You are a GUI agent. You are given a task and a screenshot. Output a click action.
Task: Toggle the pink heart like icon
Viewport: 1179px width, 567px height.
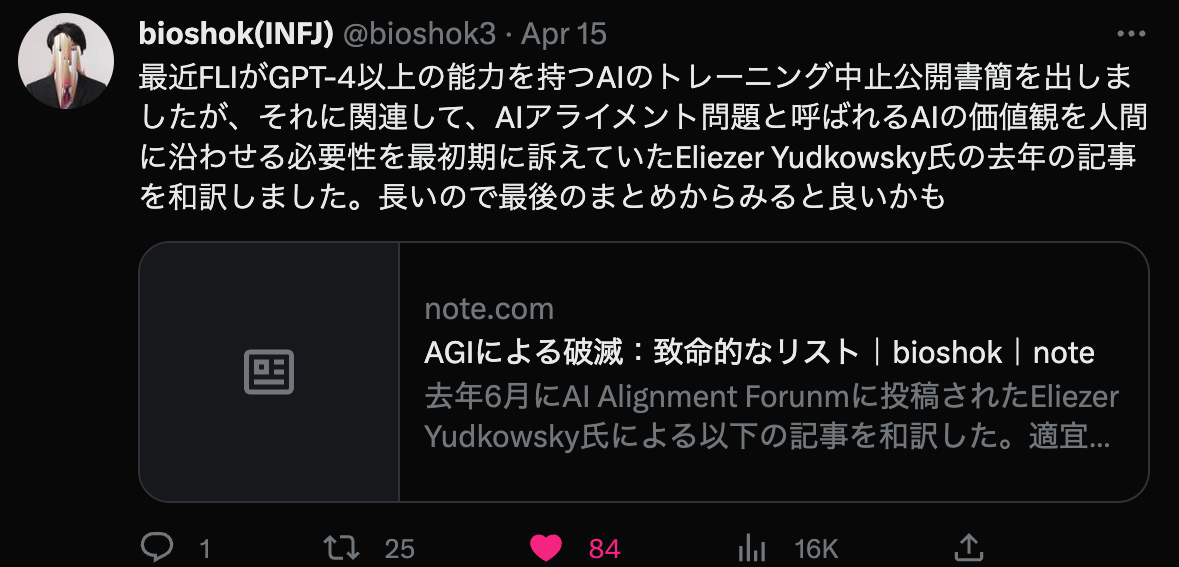pyautogui.click(x=546, y=548)
